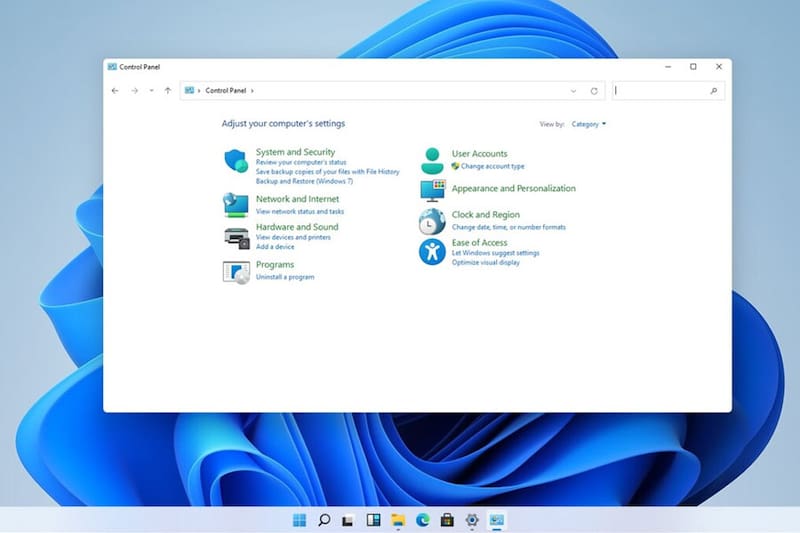The width and height of the screenshot is (800, 533).
Task: Refresh the Control Panel view
Action: [594, 91]
